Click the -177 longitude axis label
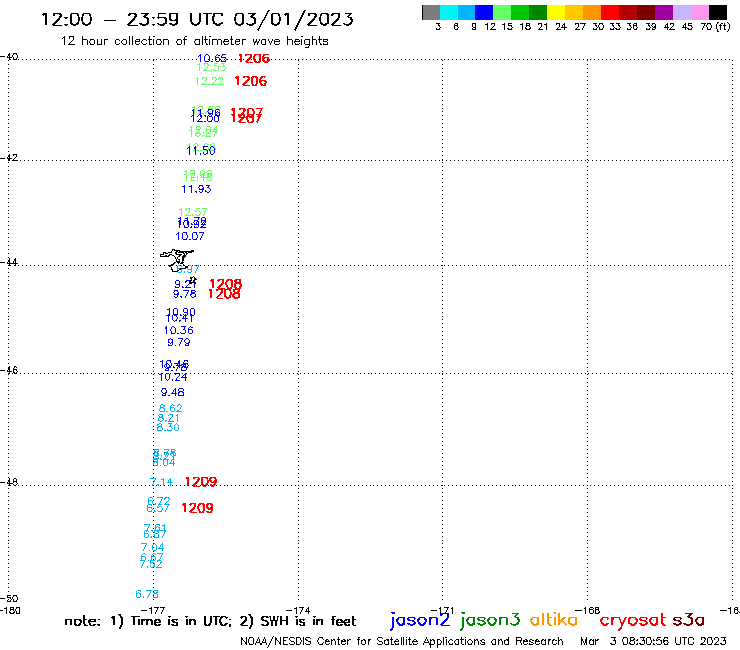The image size is (740, 650). coord(153,610)
